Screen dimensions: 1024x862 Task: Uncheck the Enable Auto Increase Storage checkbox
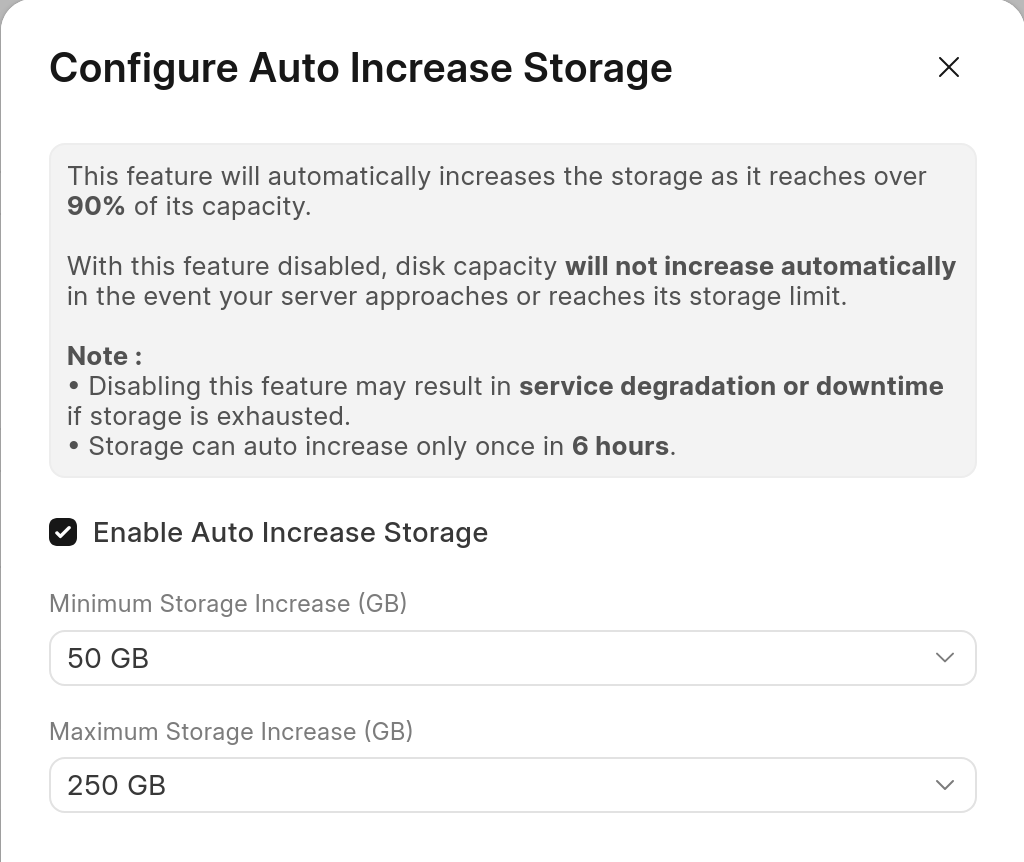(x=63, y=532)
